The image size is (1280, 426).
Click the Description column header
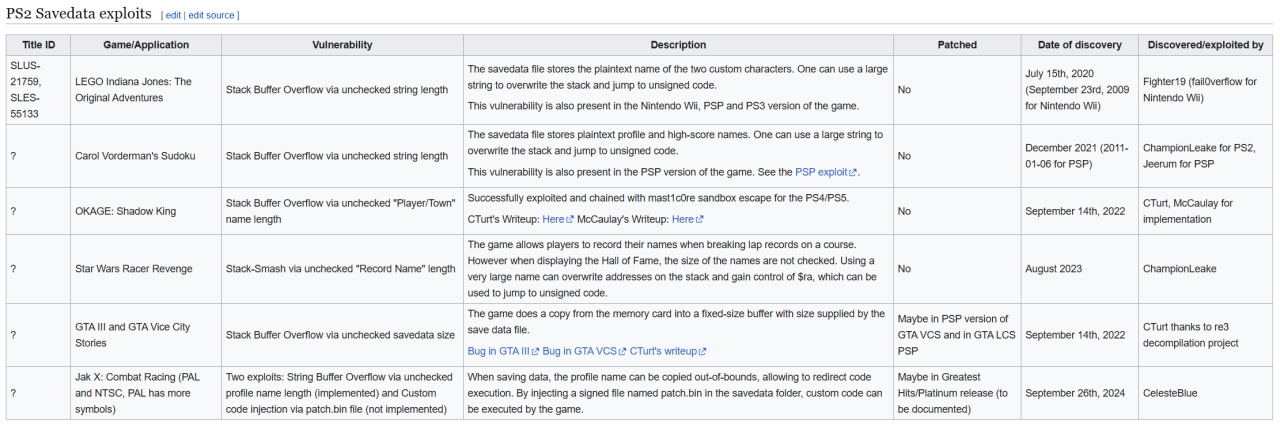[678, 45]
